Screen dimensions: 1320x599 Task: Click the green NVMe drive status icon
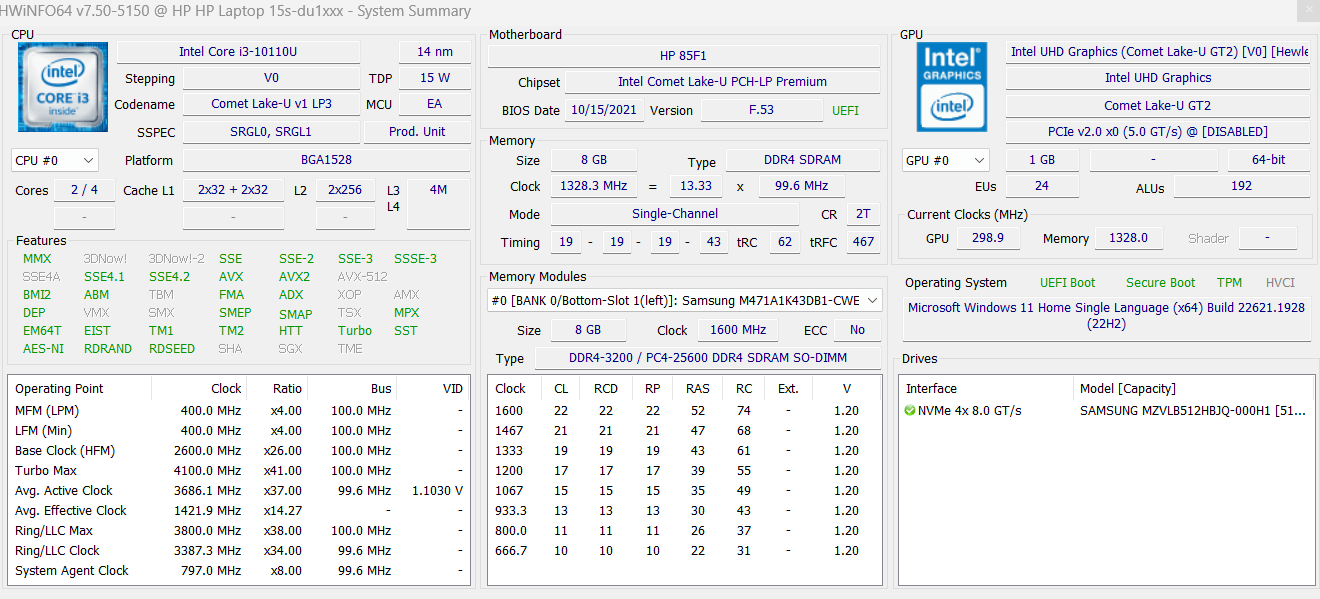[910, 410]
